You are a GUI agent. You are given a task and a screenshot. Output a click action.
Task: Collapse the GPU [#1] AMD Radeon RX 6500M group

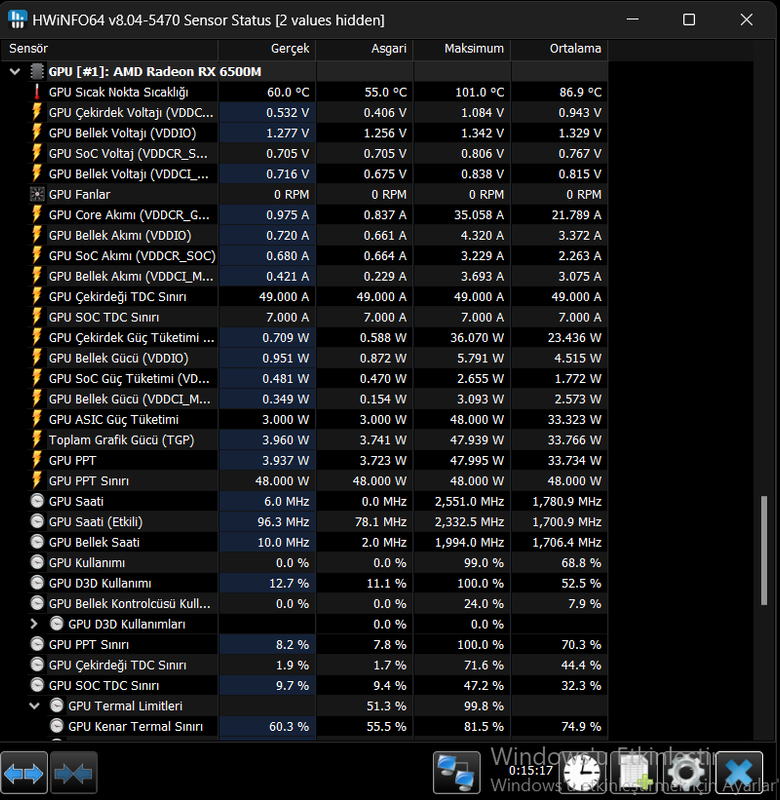(15, 71)
